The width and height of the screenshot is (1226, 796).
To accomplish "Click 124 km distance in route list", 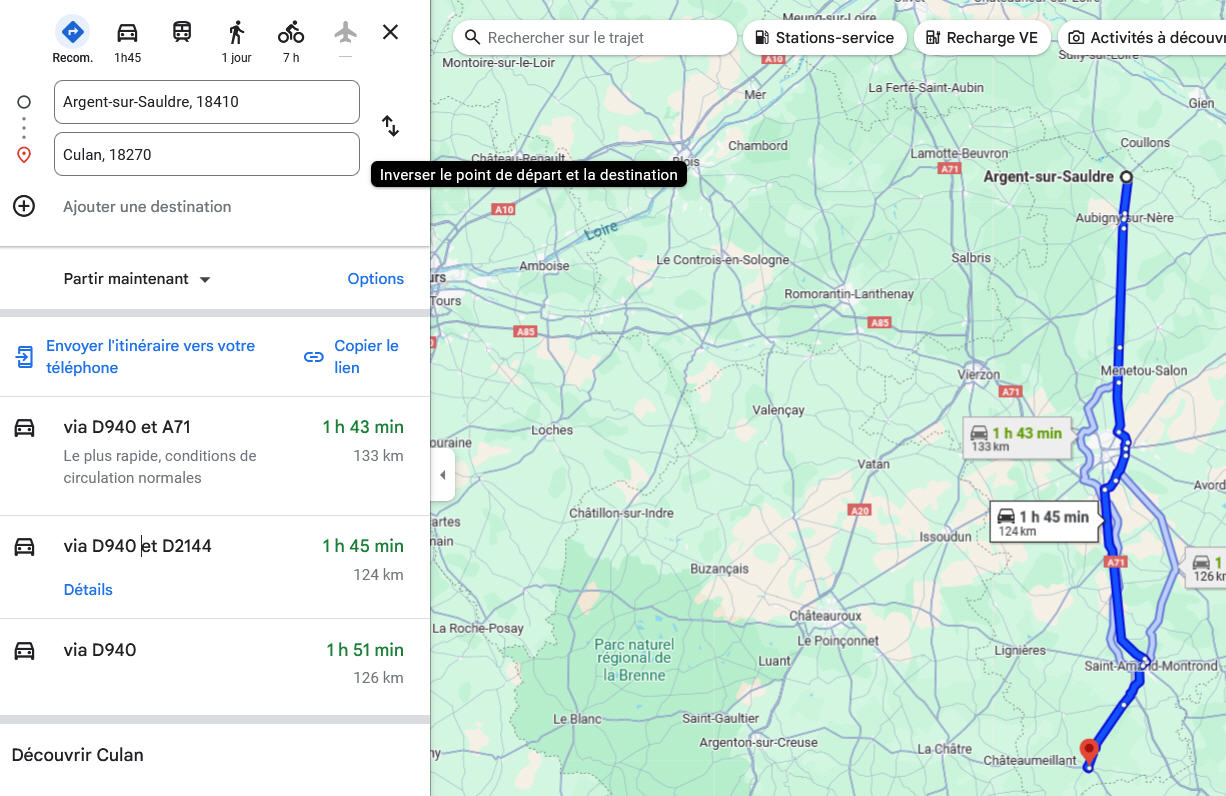I will (x=378, y=575).
